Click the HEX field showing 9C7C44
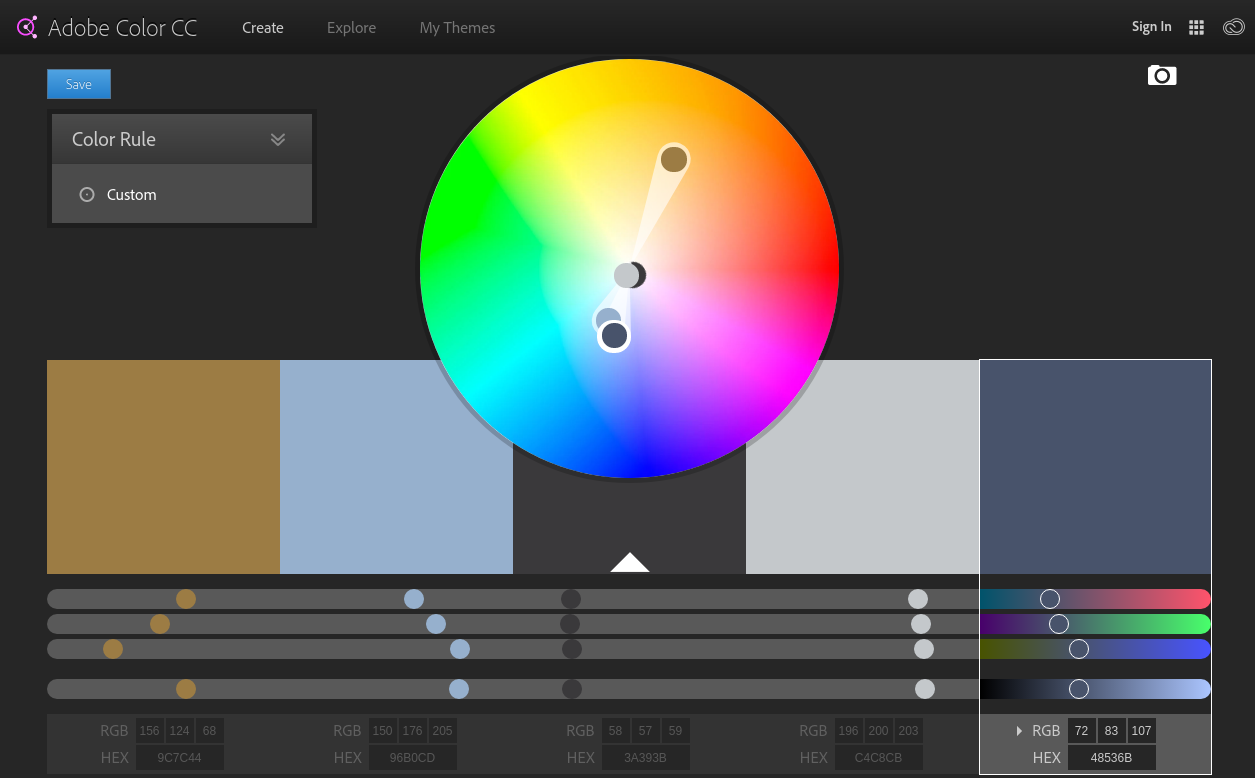 (180, 758)
